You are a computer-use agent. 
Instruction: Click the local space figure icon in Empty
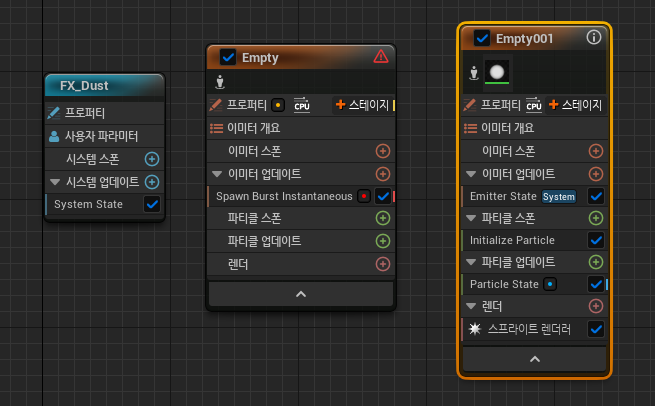tap(220, 82)
